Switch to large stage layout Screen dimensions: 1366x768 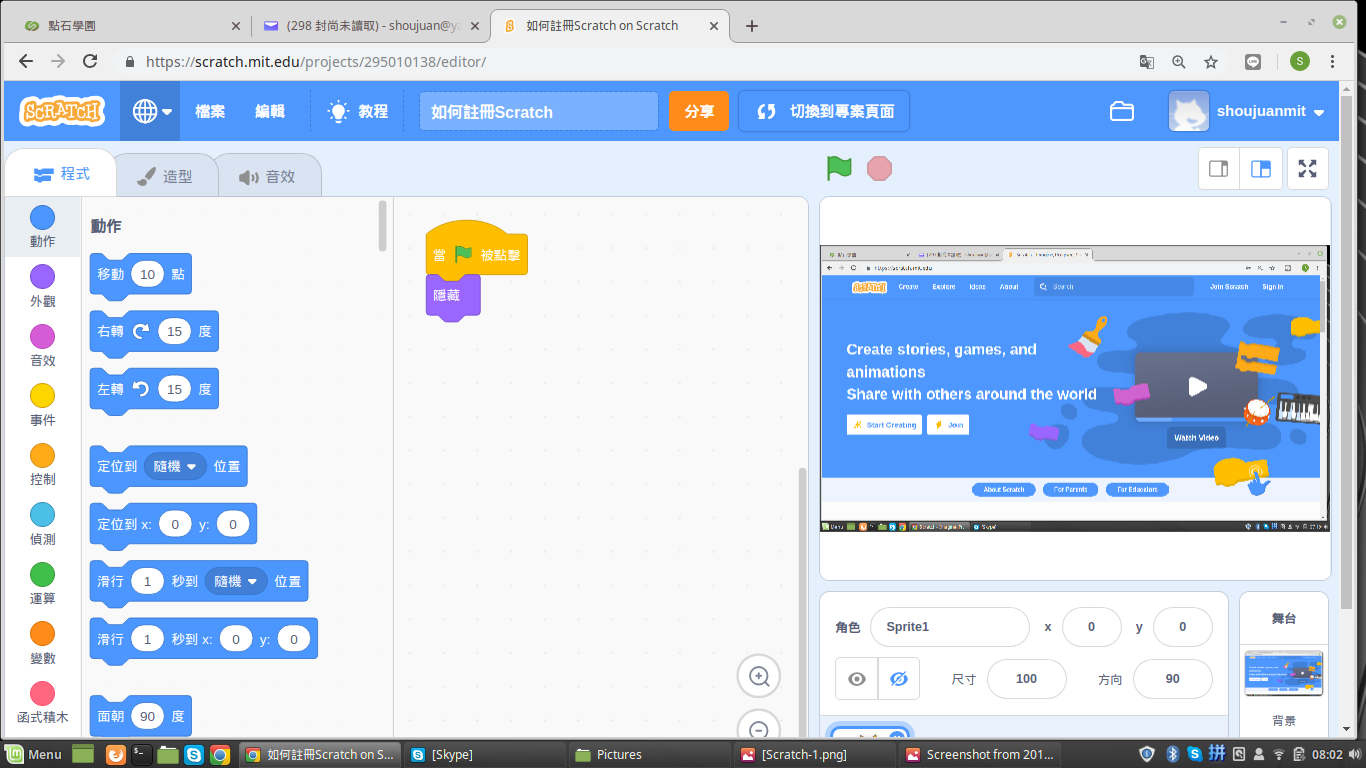point(1261,168)
